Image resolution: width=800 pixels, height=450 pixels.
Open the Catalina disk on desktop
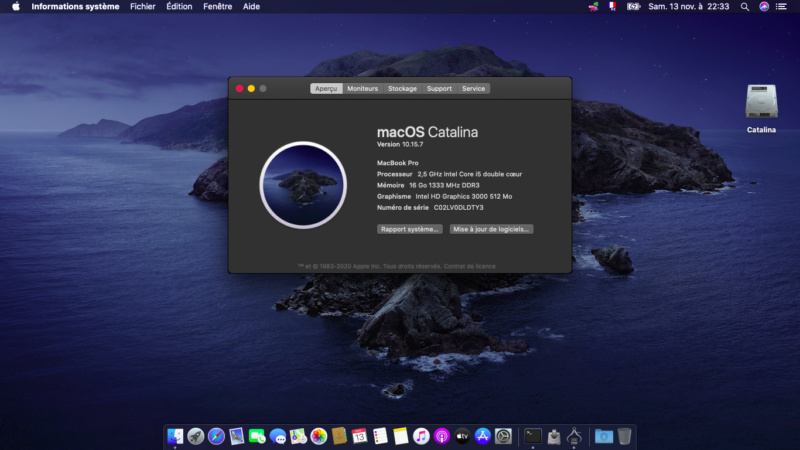[761, 108]
